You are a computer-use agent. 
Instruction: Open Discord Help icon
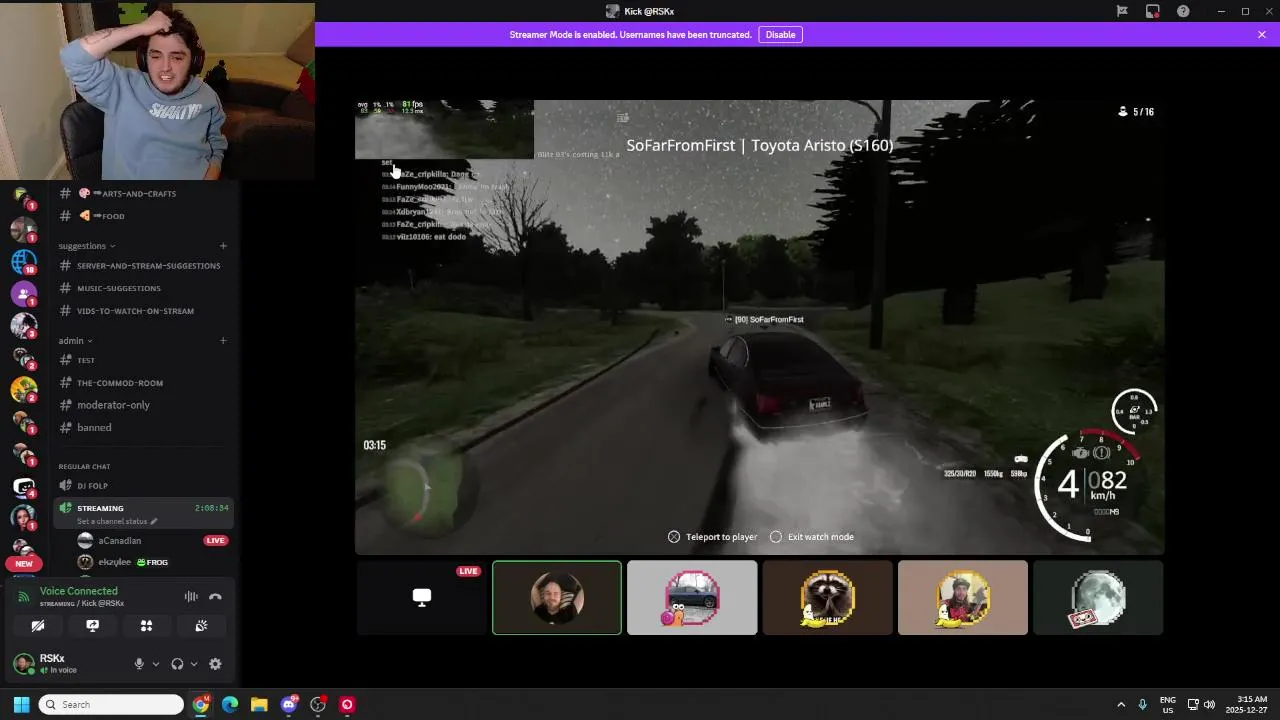[1184, 11]
